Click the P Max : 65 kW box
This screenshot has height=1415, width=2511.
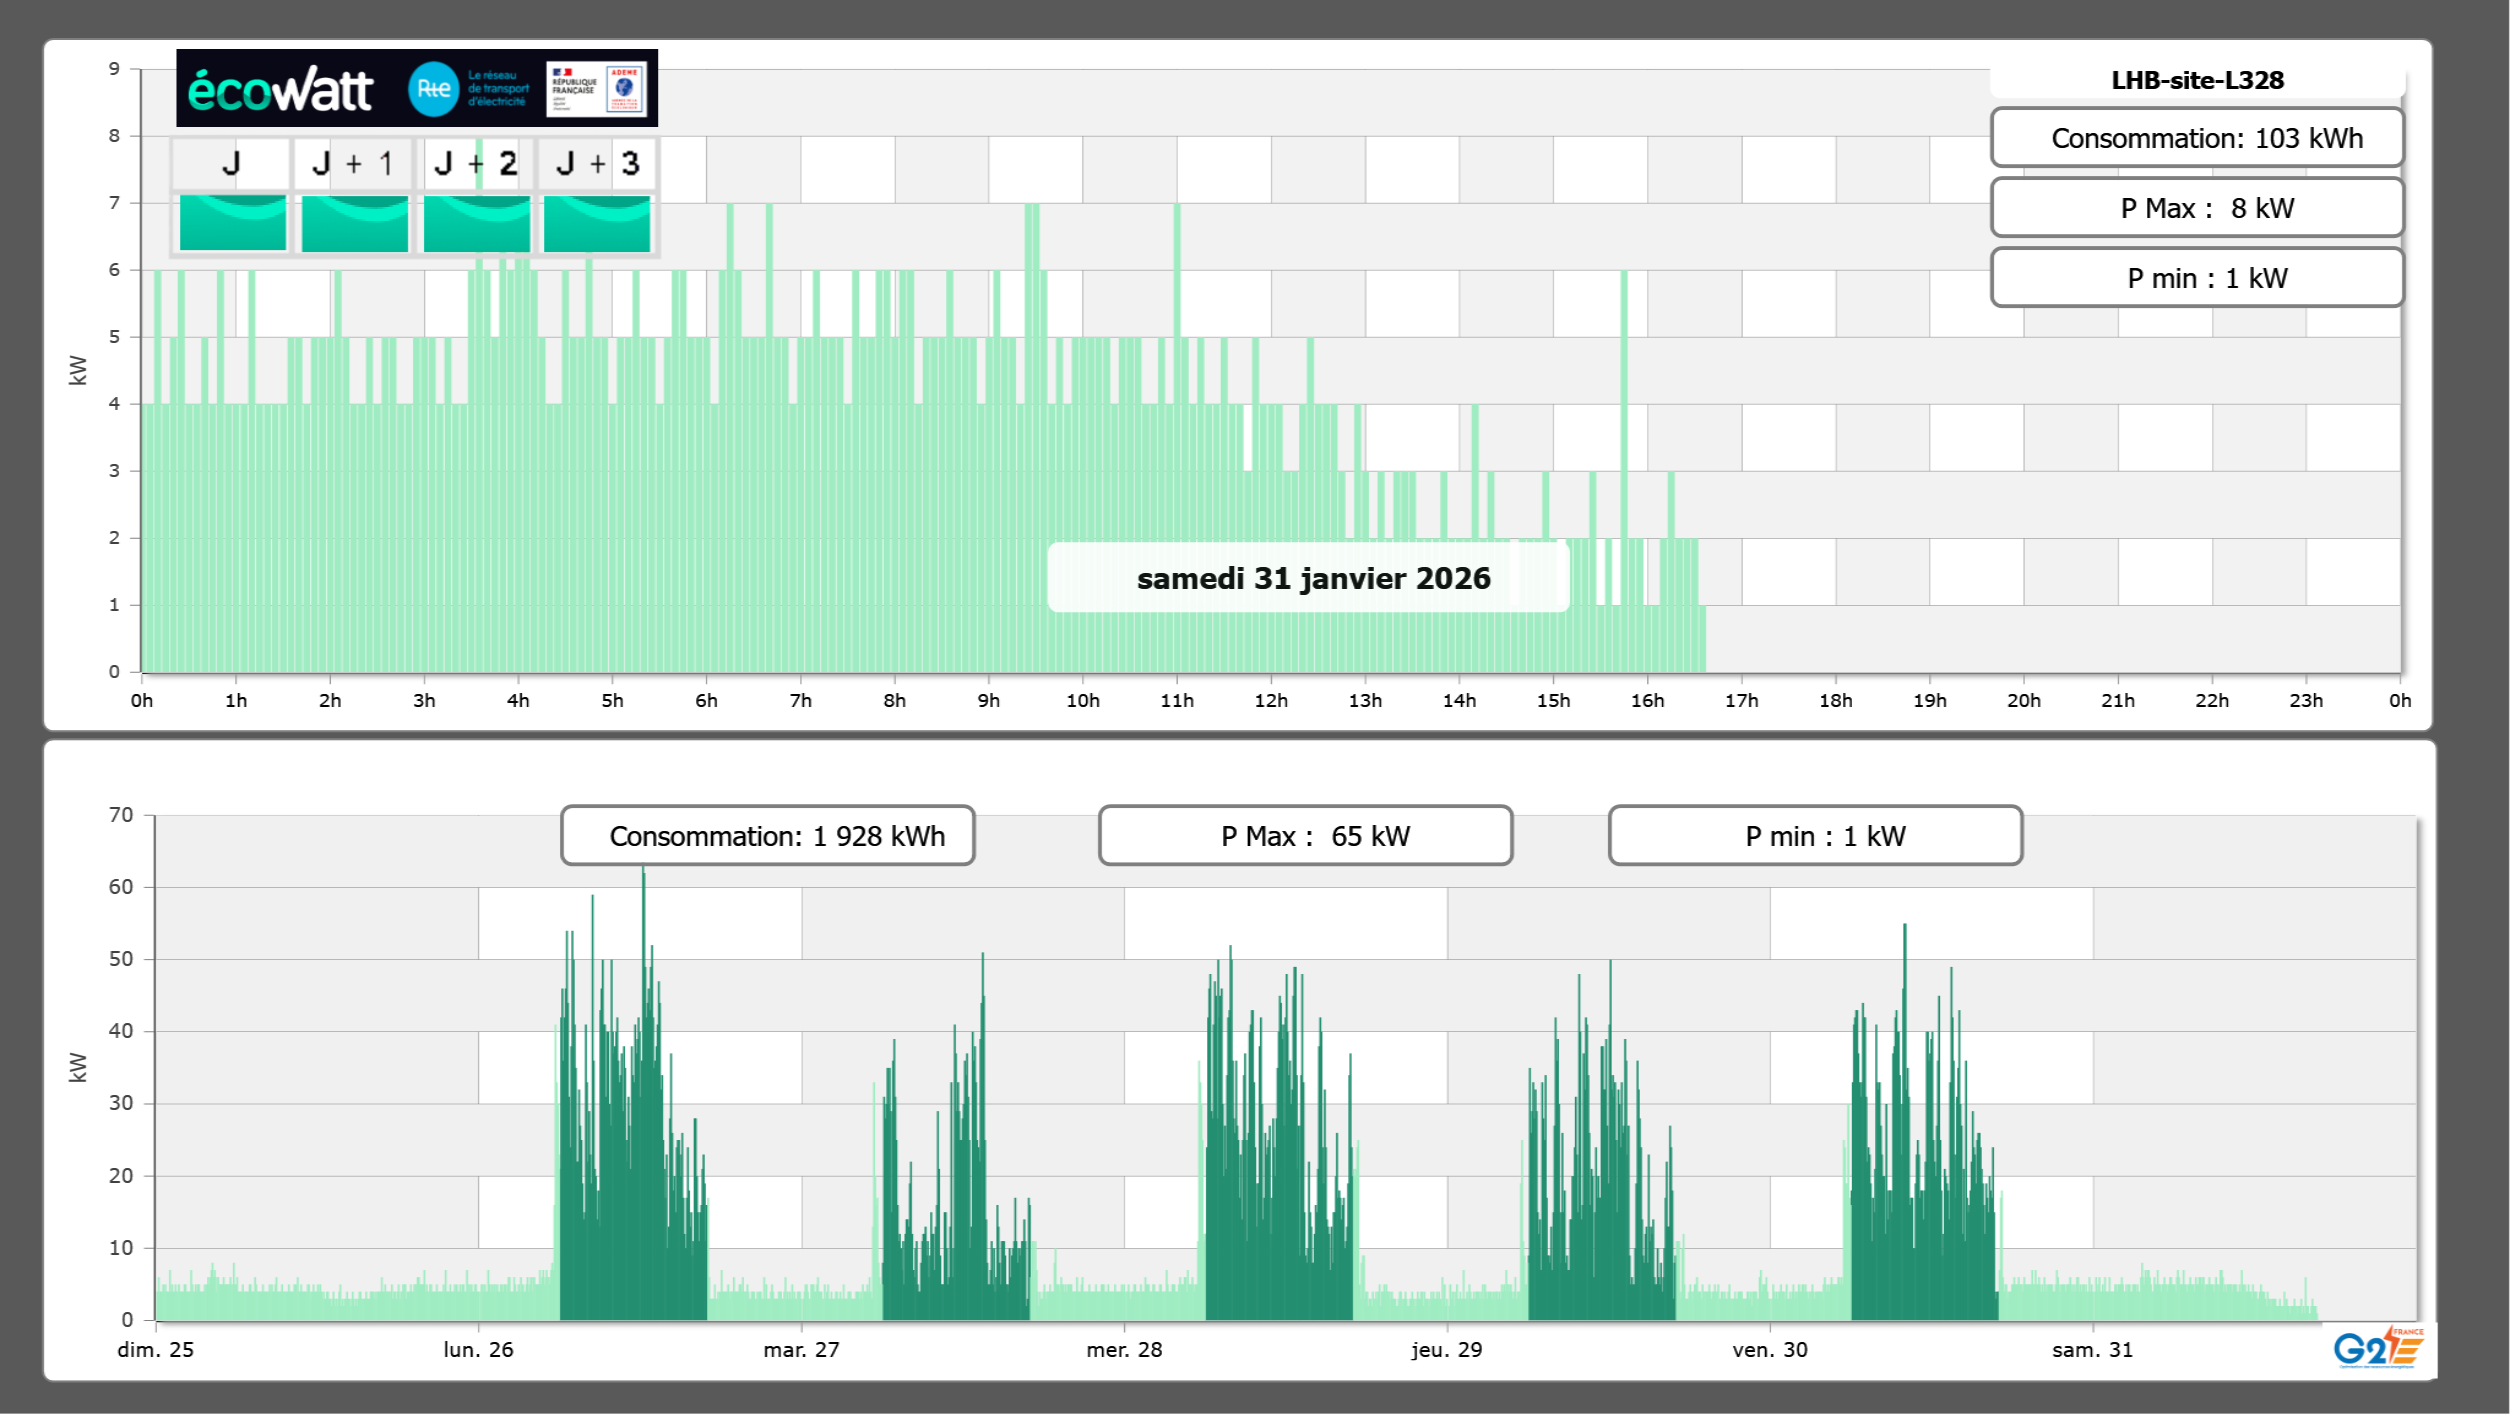coord(1305,836)
